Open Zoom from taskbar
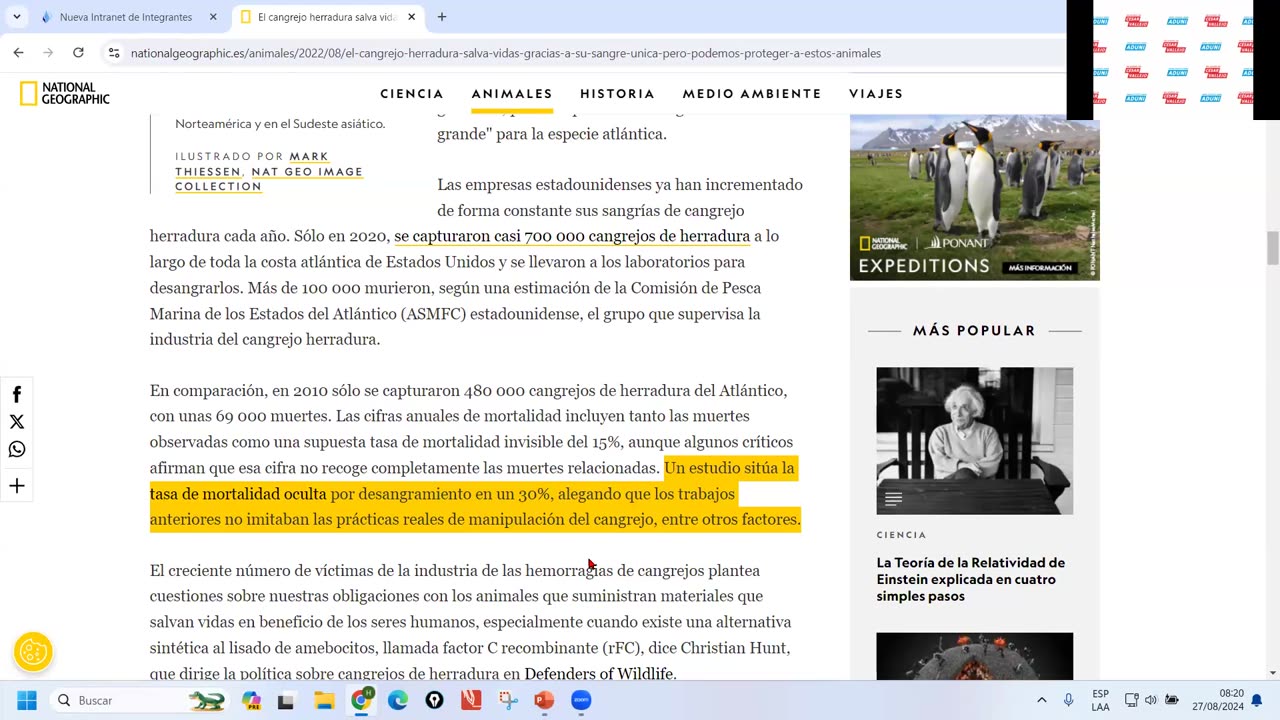This screenshot has width=1280, height=720. click(581, 700)
